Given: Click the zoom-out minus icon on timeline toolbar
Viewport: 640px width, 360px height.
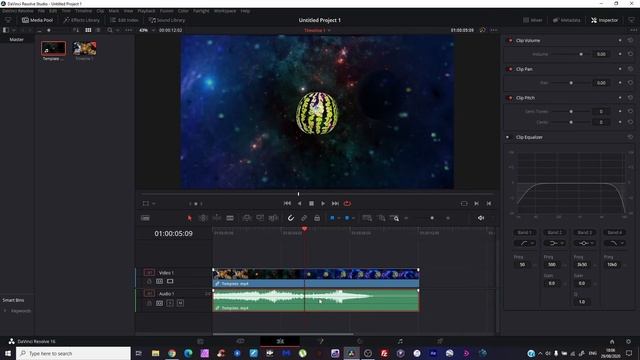Looking at the screenshot, I should click(x=406, y=218).
